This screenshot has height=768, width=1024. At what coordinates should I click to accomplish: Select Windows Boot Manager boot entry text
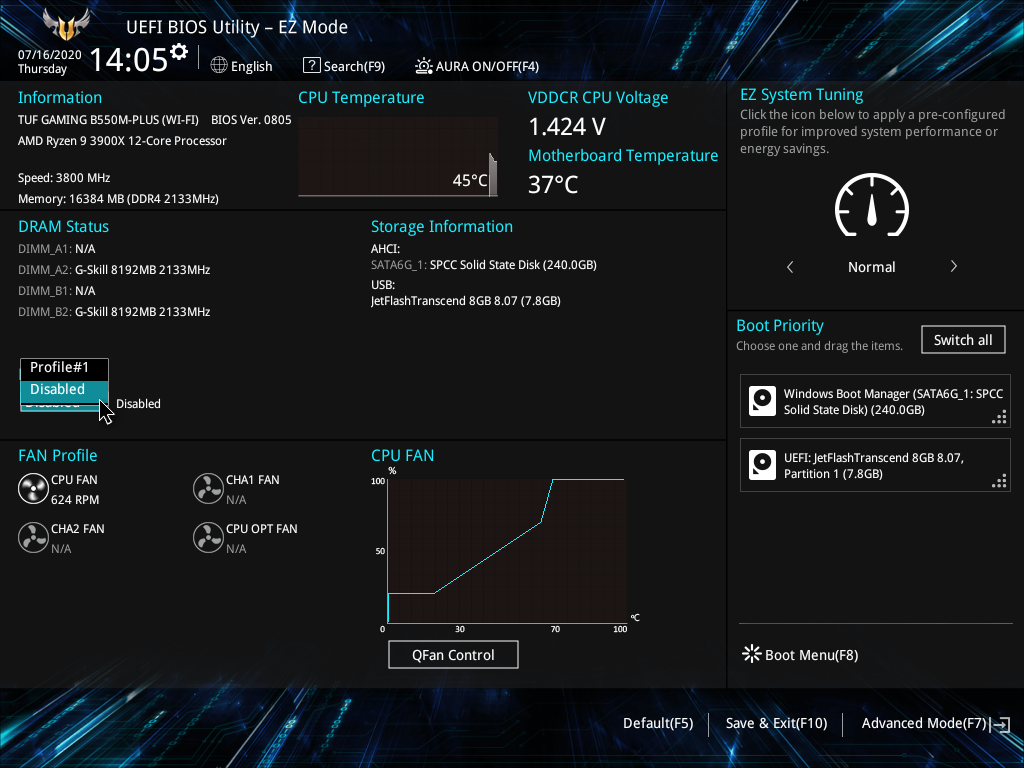893,402
